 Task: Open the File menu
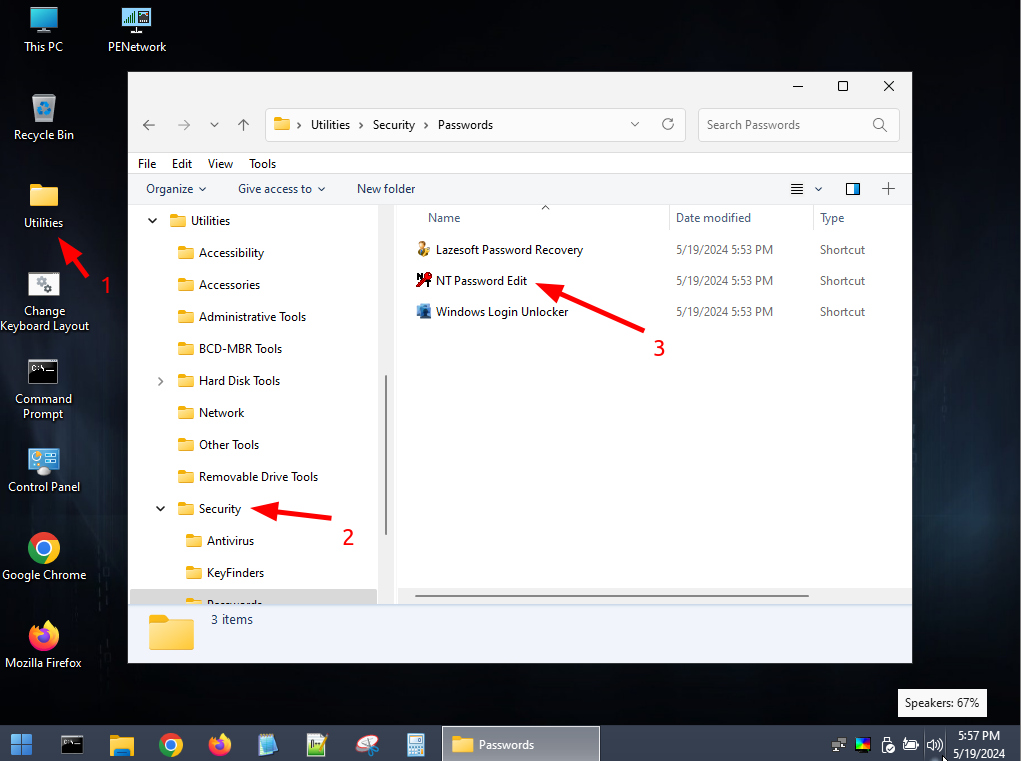tap(147, 164)
